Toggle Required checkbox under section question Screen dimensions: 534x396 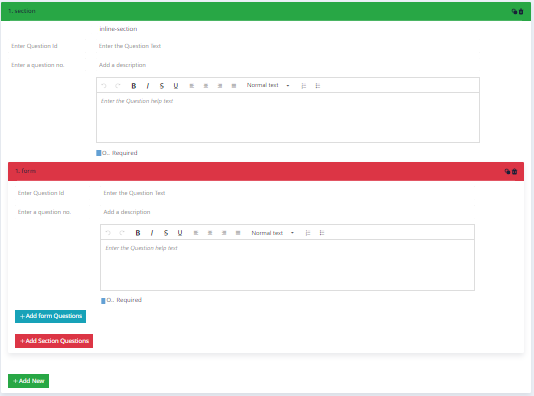pyautogui.click(x=99, y=153)
